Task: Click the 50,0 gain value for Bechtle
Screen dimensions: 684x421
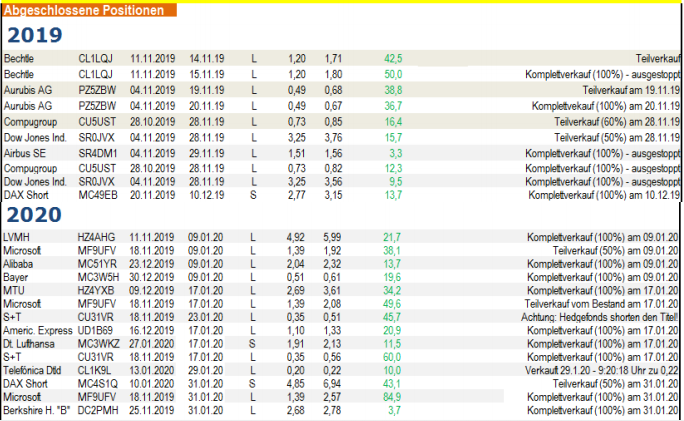Action: coord(393,74)
